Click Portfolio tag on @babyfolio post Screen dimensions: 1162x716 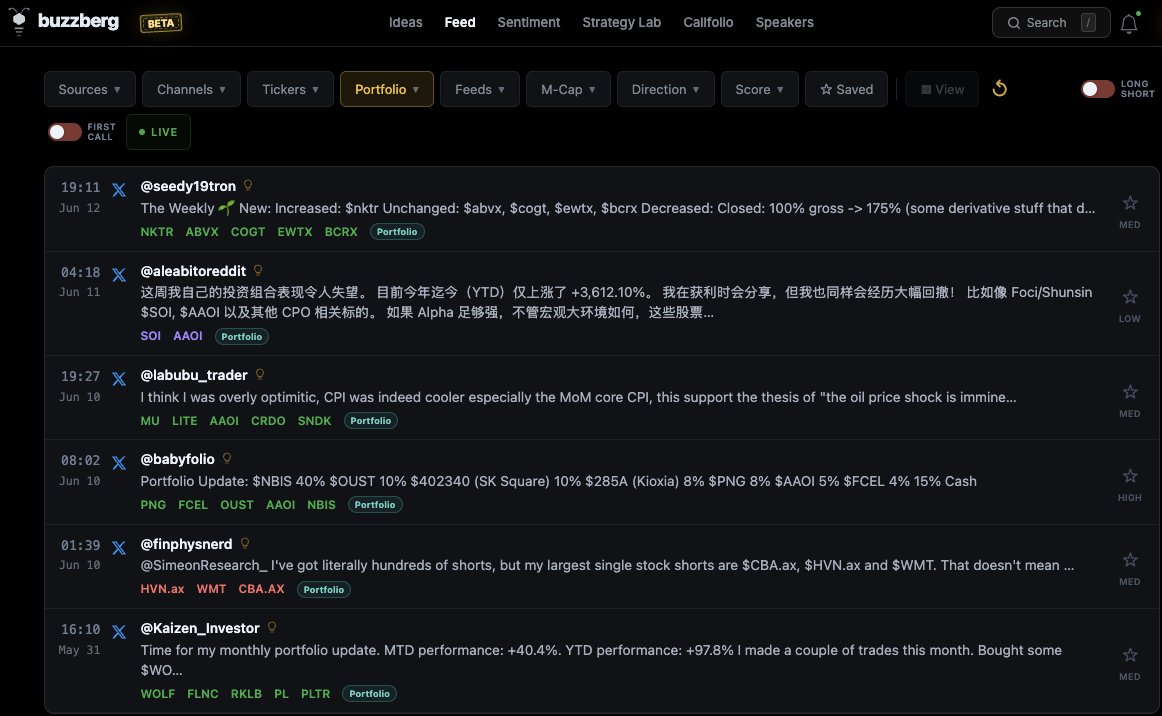pyautogui.click(x=375, y=505)
